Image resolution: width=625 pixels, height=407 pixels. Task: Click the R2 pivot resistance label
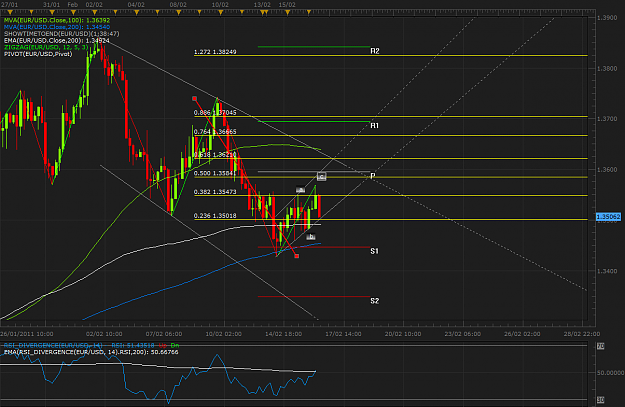(375, 51)
